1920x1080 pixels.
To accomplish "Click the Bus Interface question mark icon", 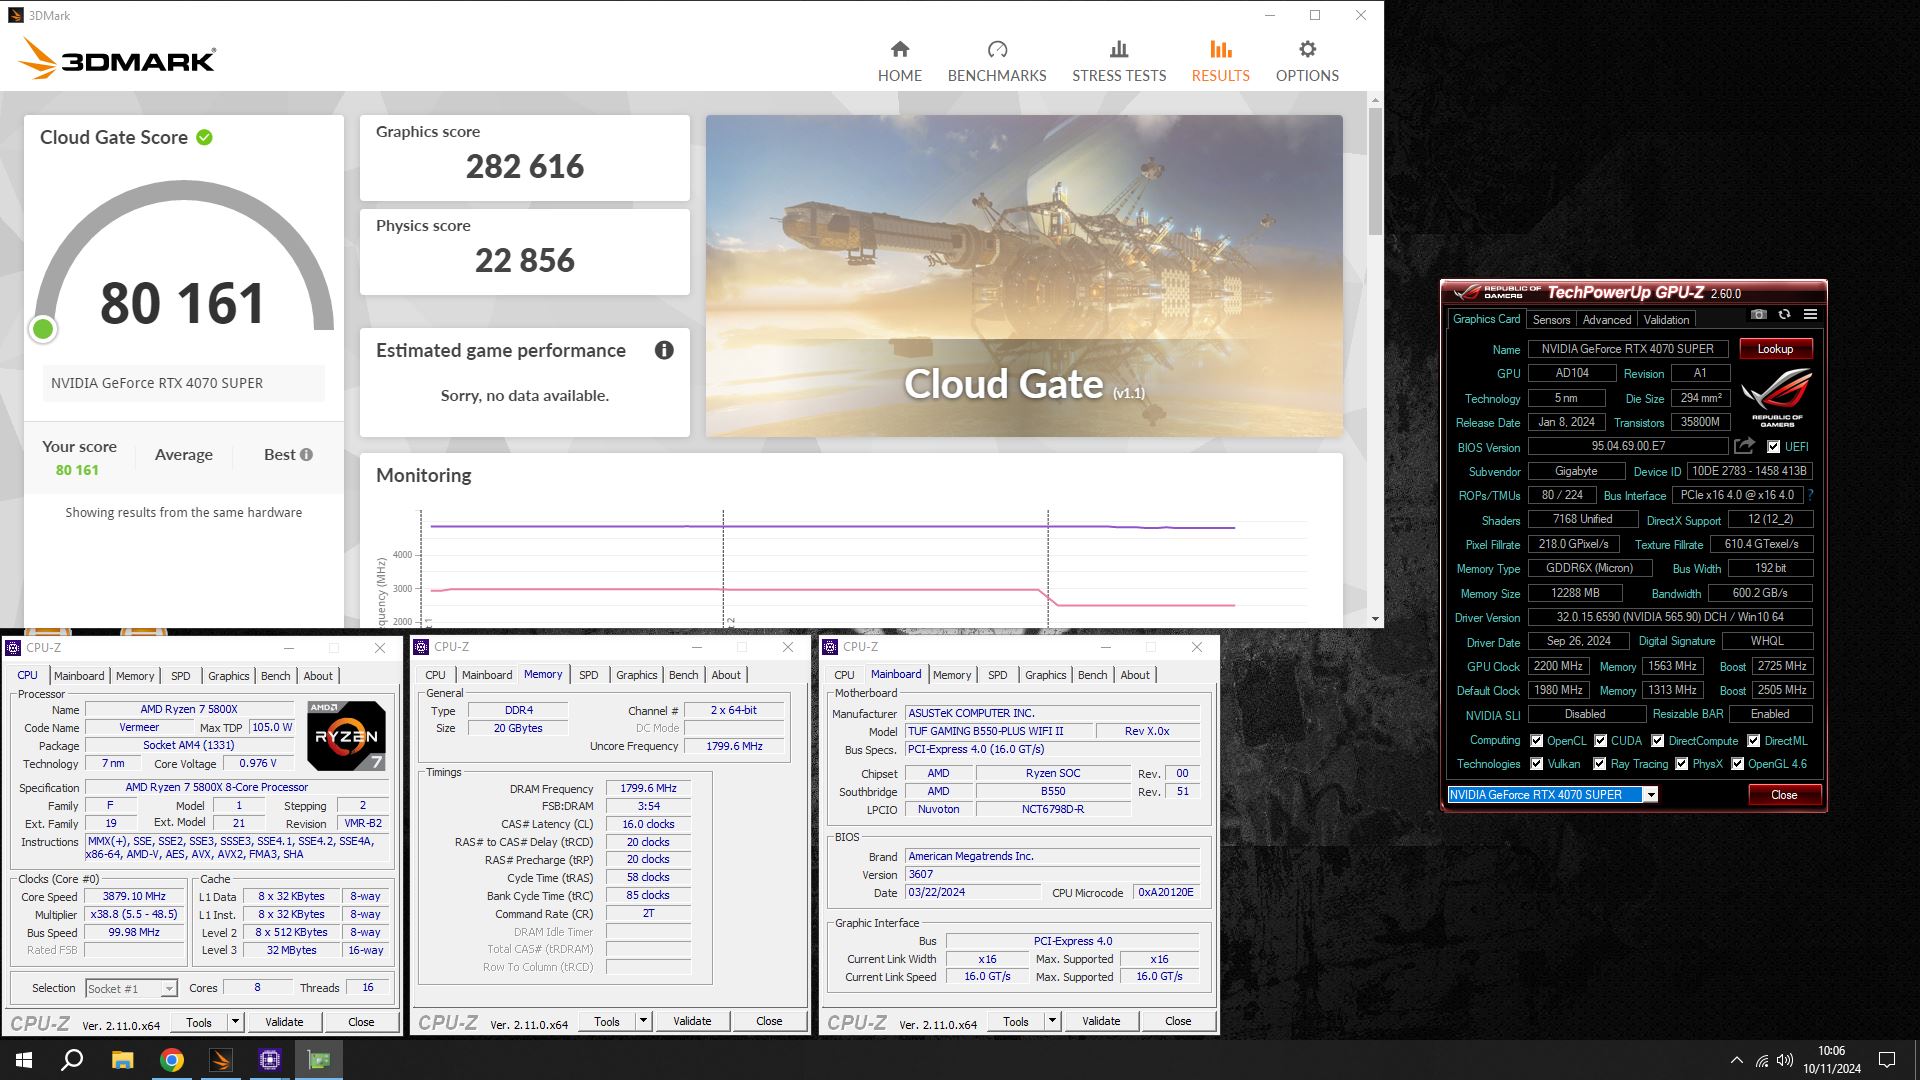I will point(1810,495).
